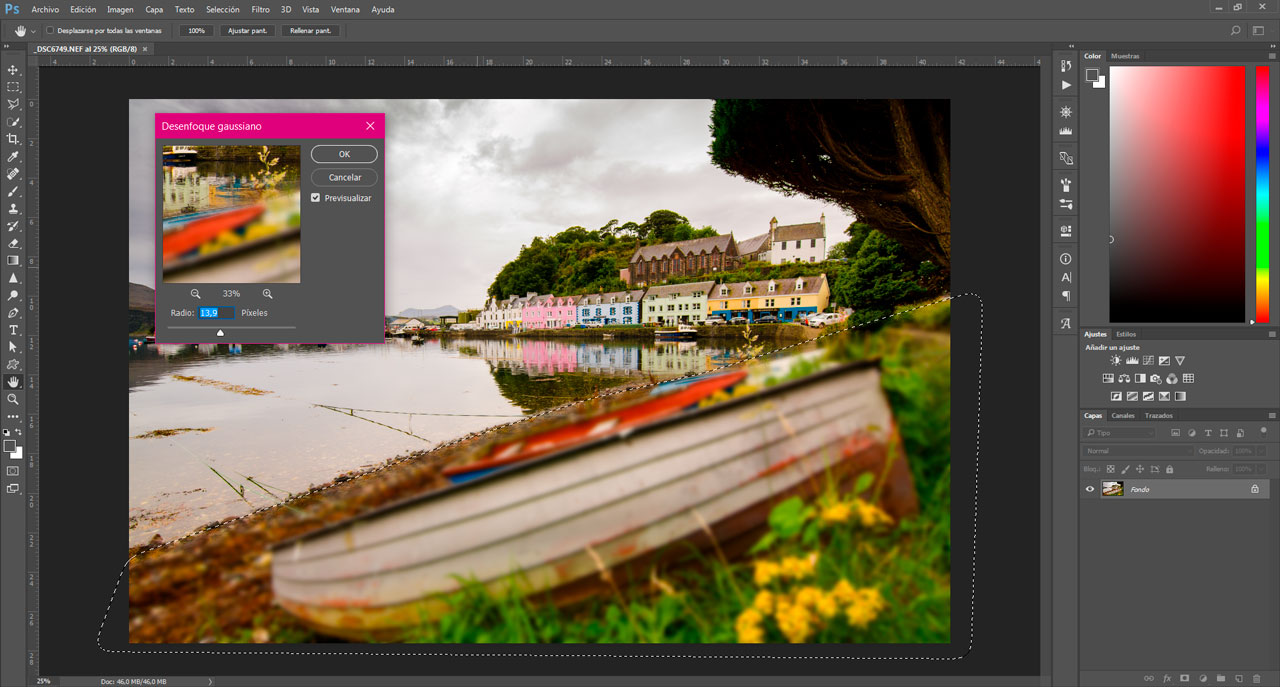Screen dimensions: 1280x687
Task: Uncheck the Previsualizar checkbox
Action: point(316,198)
